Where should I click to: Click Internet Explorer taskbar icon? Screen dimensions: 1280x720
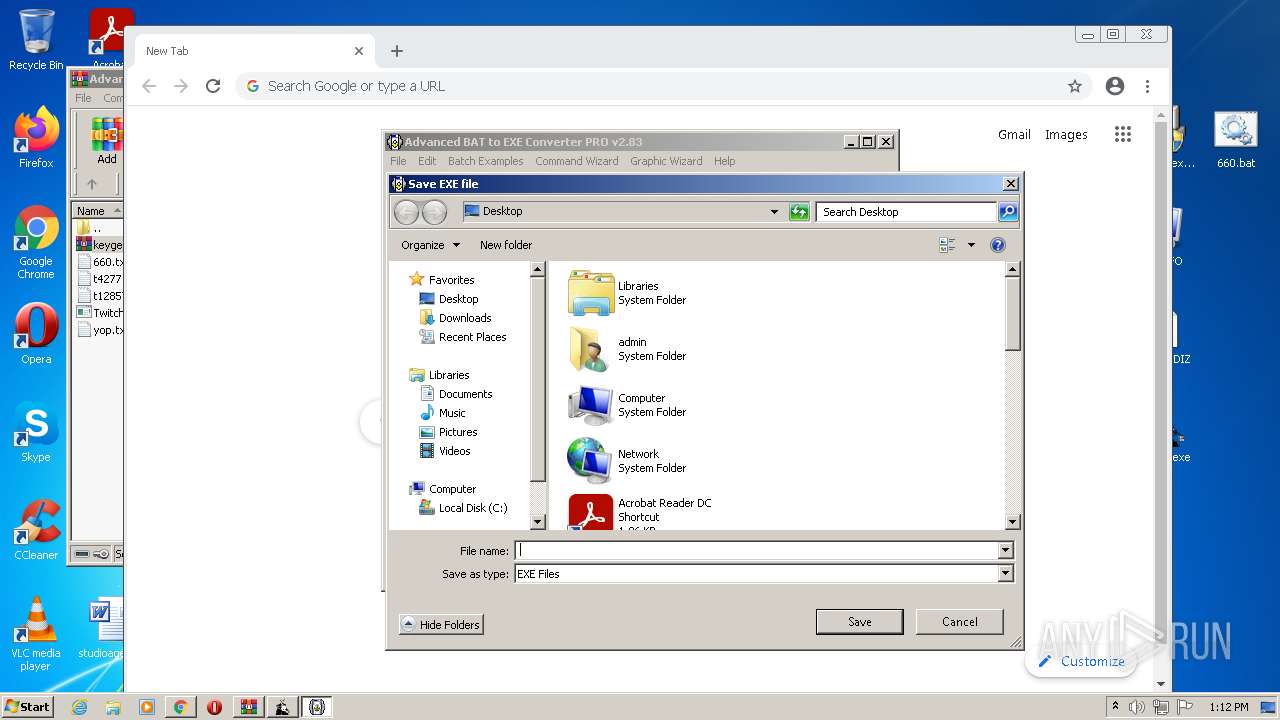[x=80, y=707]
